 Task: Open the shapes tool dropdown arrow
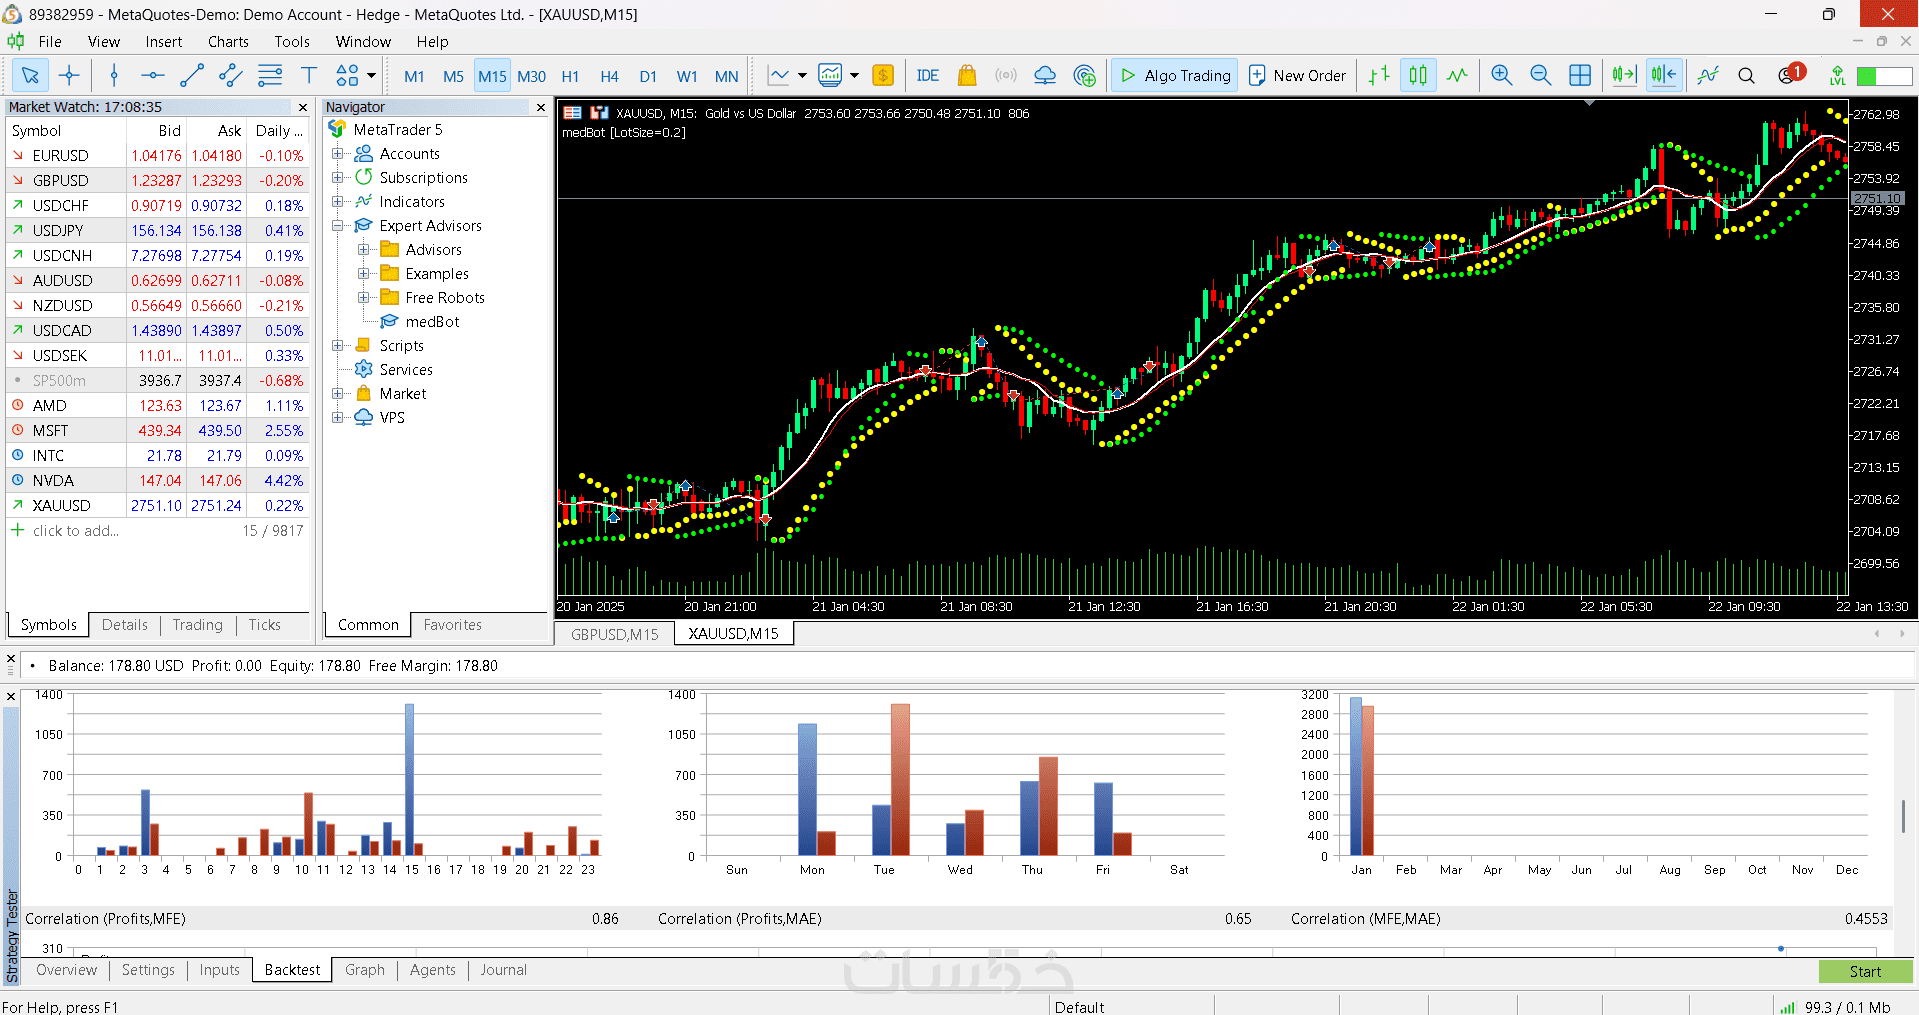pyautogui.click(x=371, y=75)
